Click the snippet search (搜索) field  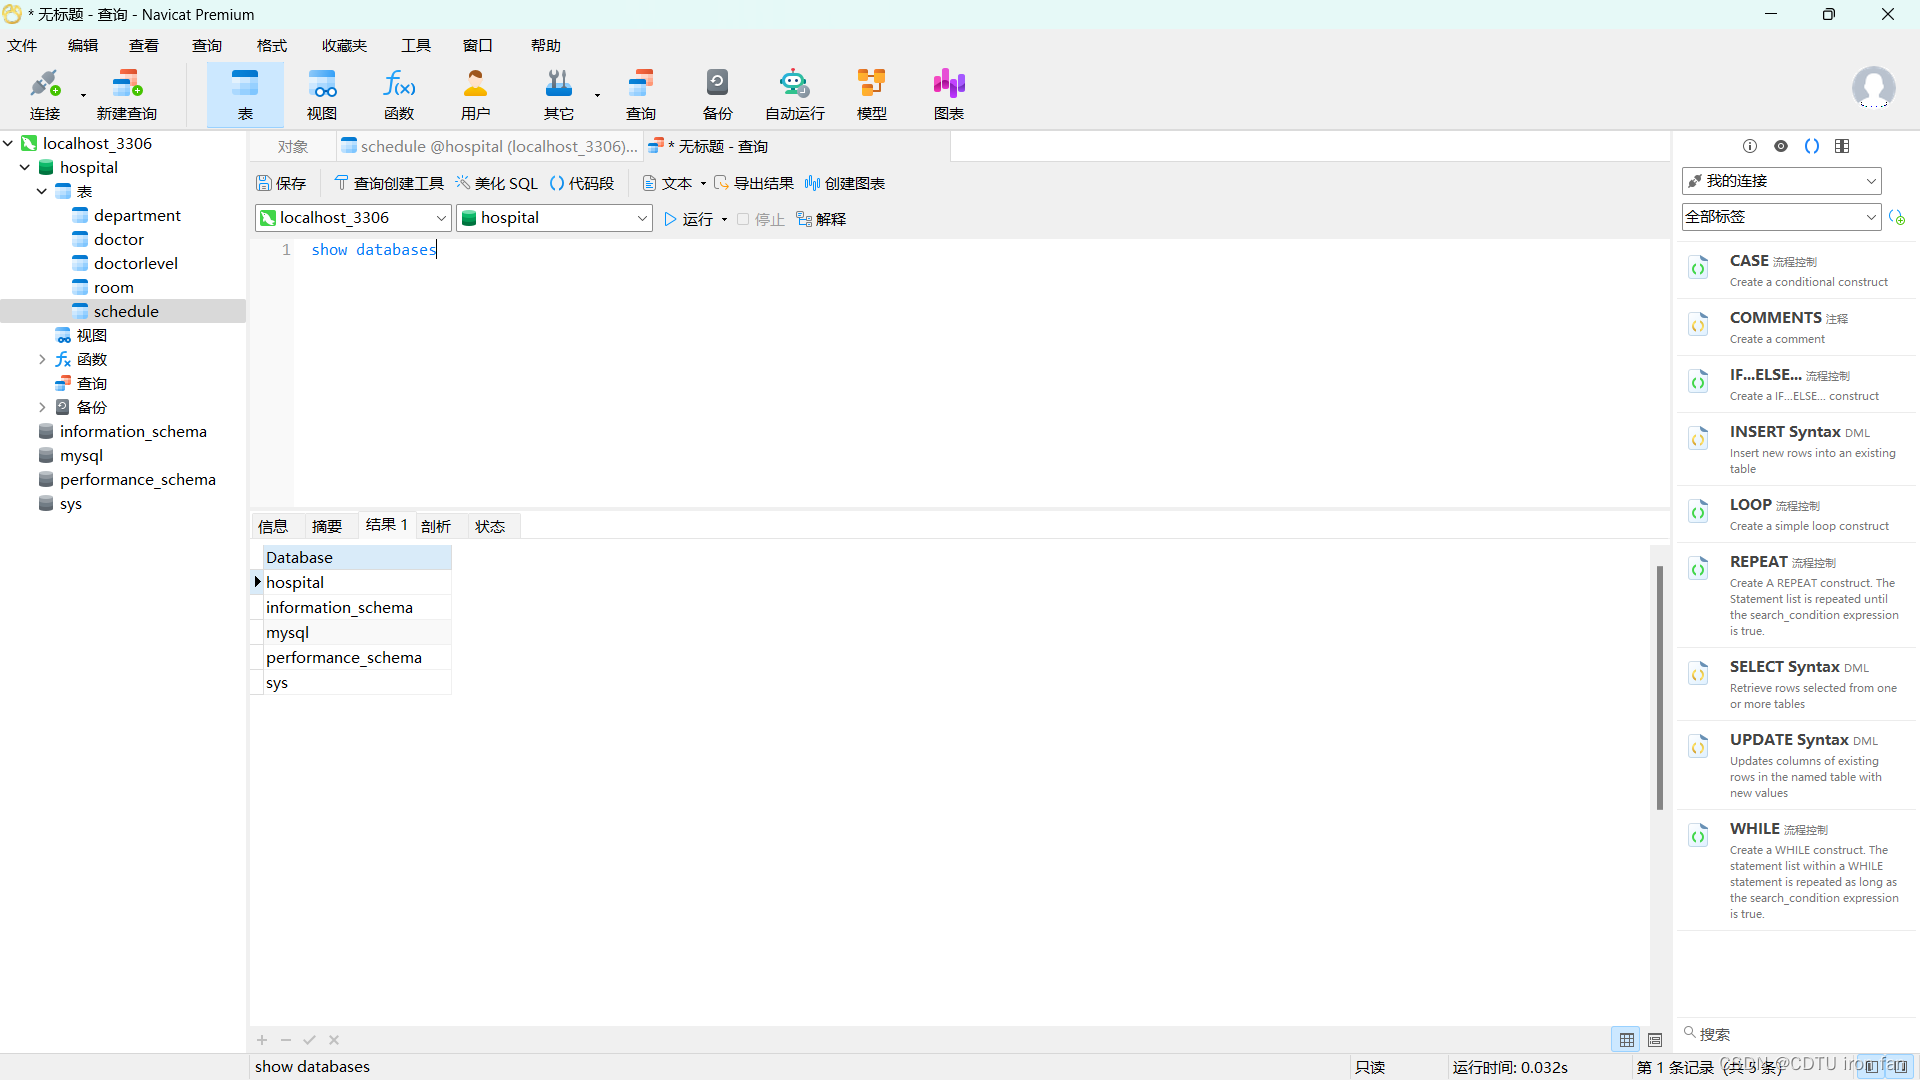1795,1034
